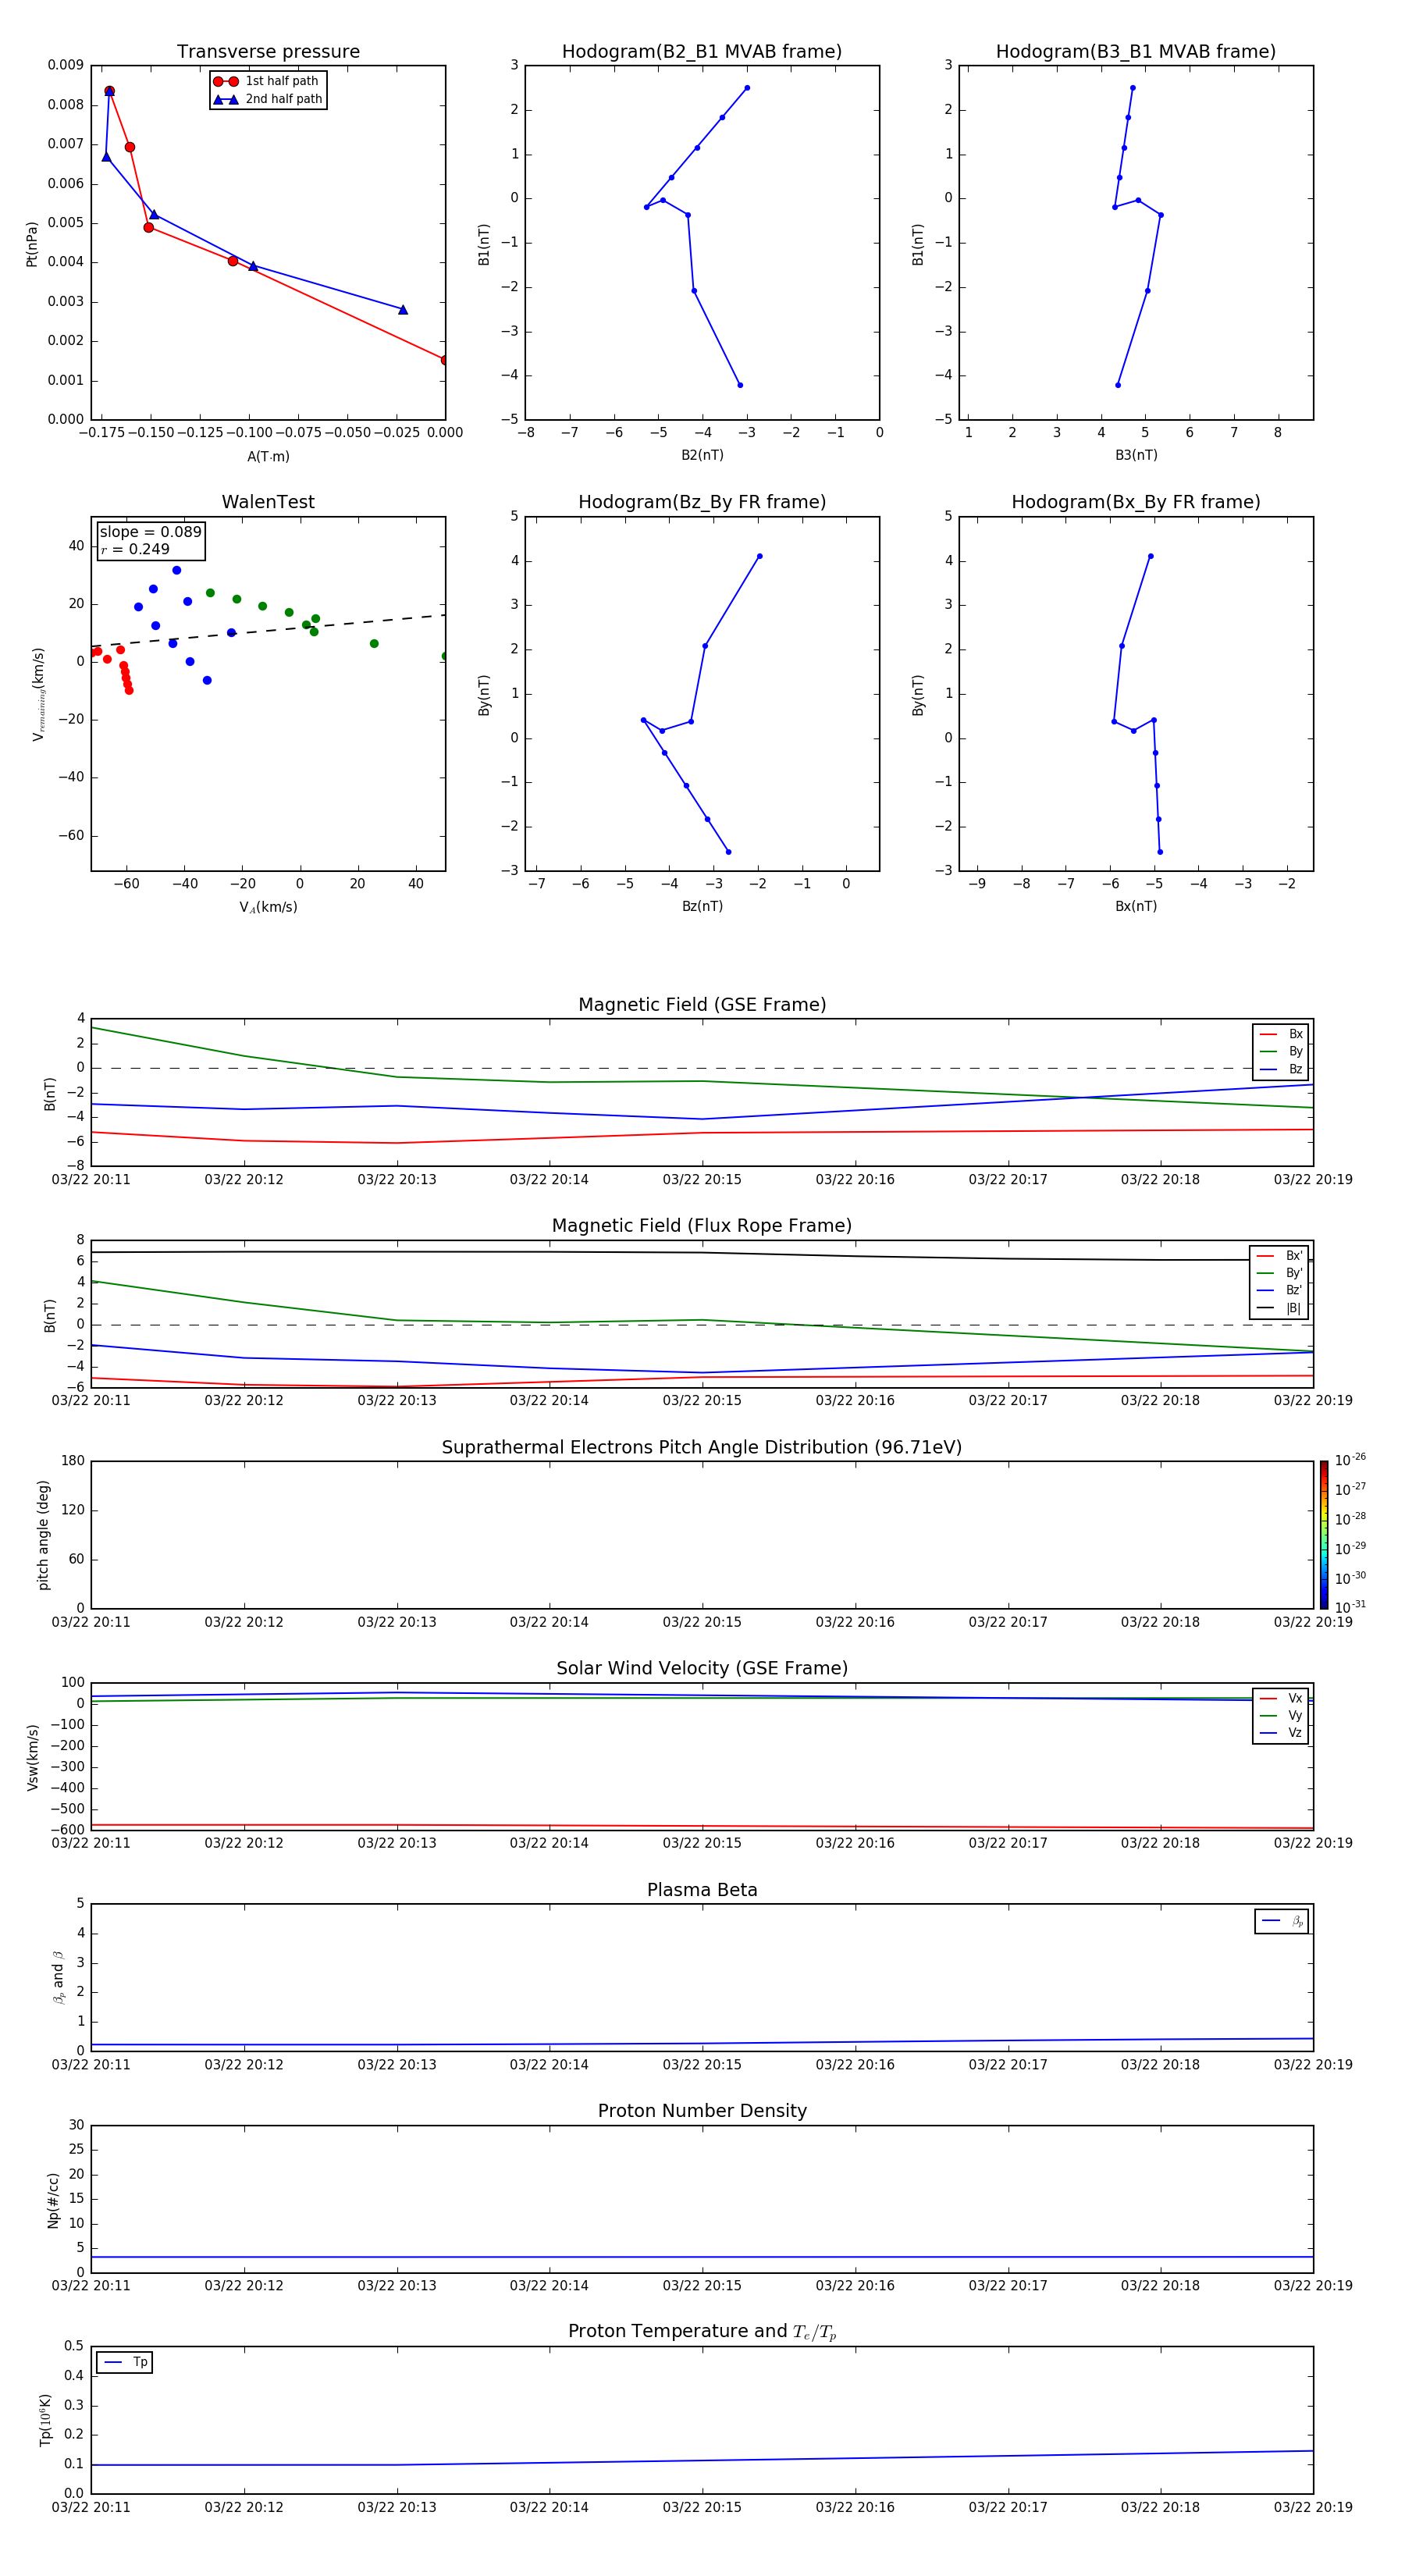Click the 'Hodogram(B2_B1 MVAB frame)' title

pos(702,52)
